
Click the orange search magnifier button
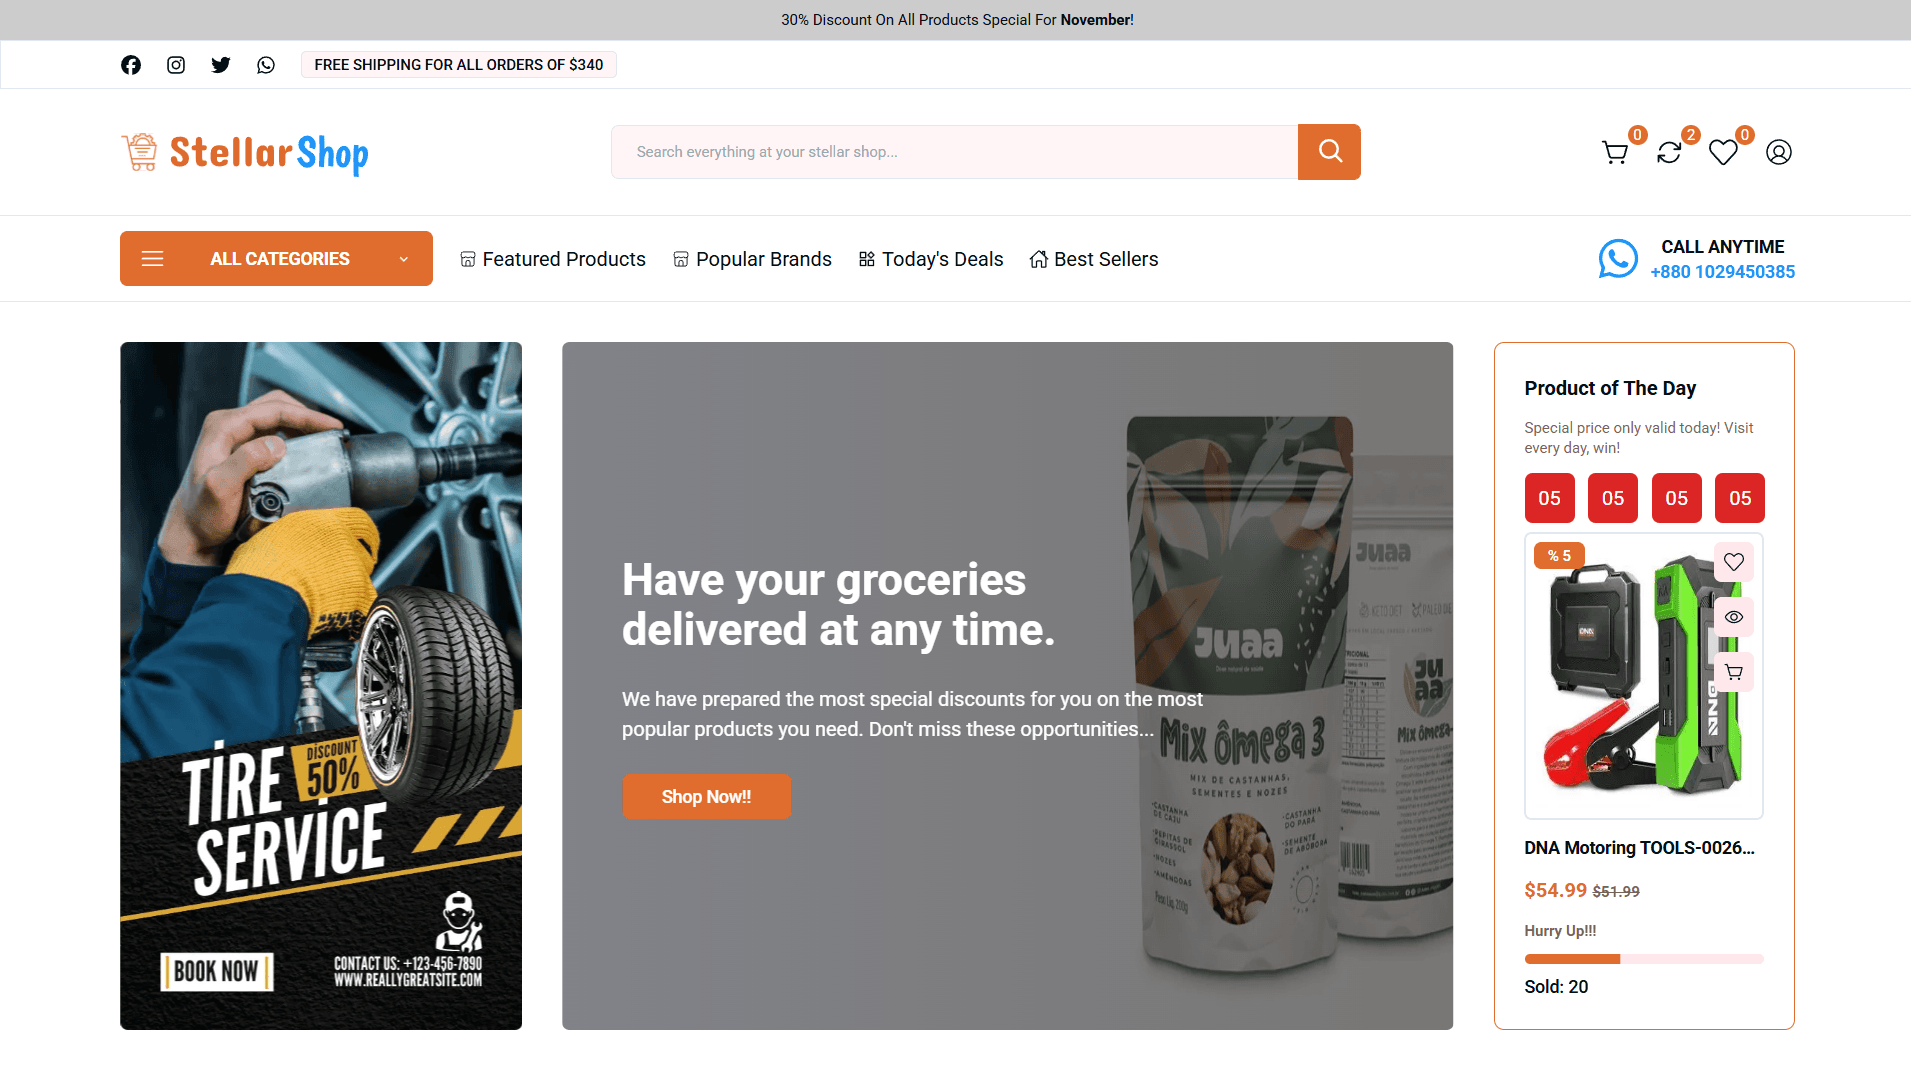tap(1329, 152)
